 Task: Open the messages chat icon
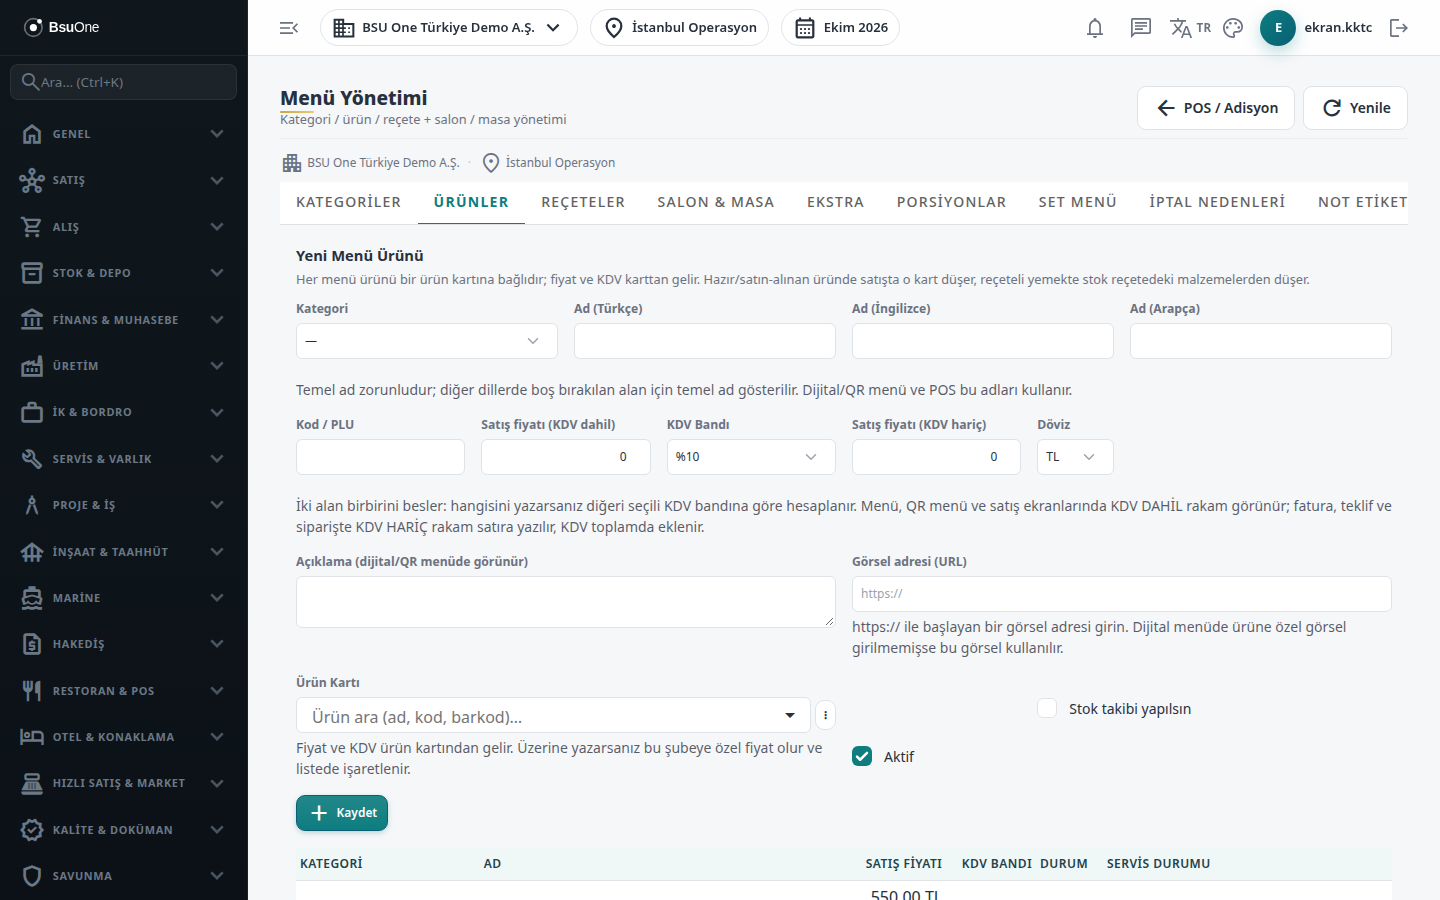coord(1141,28)
